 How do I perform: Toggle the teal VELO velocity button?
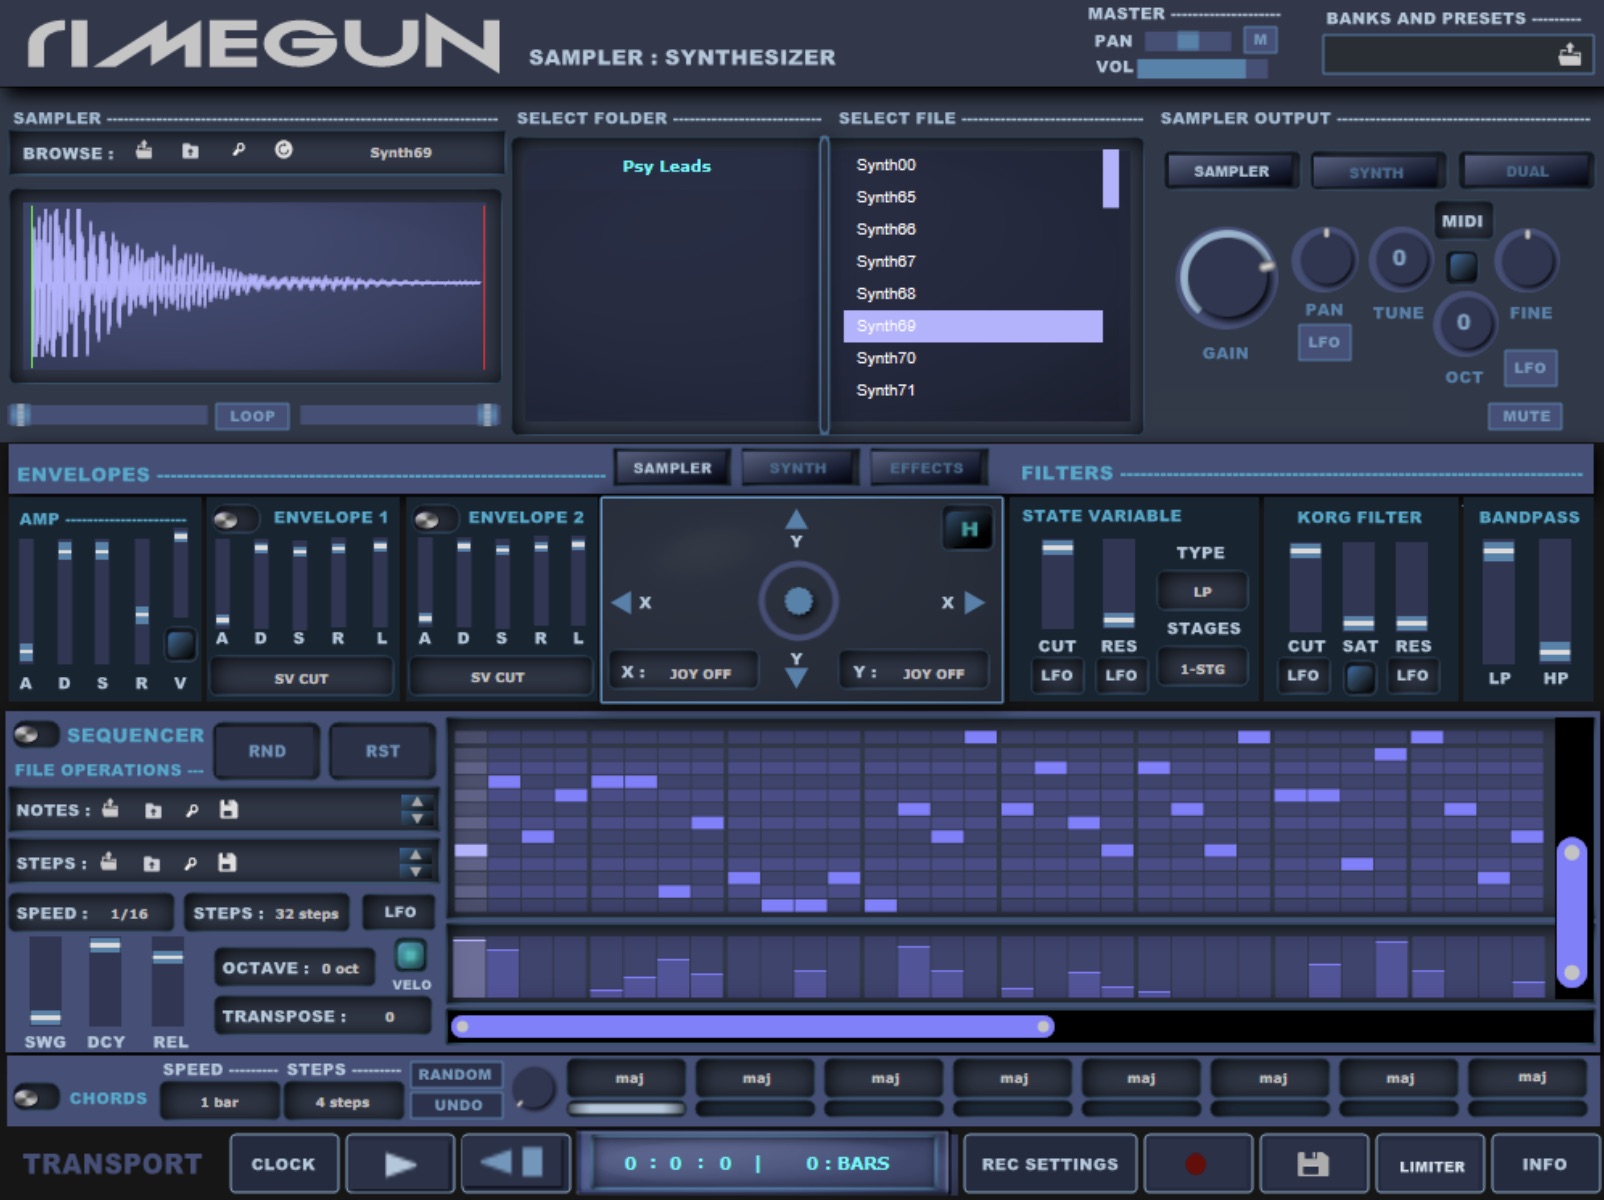pos(410,955)
